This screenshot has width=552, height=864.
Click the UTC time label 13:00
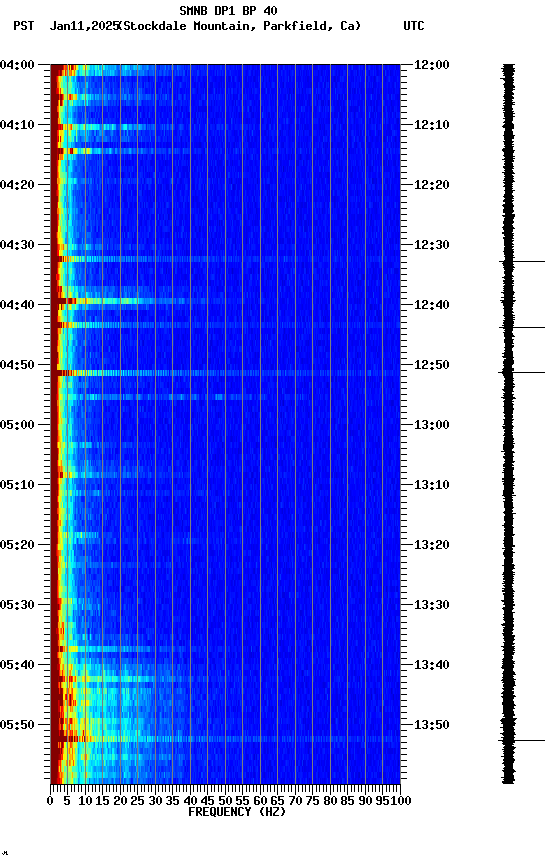(432, 425)
